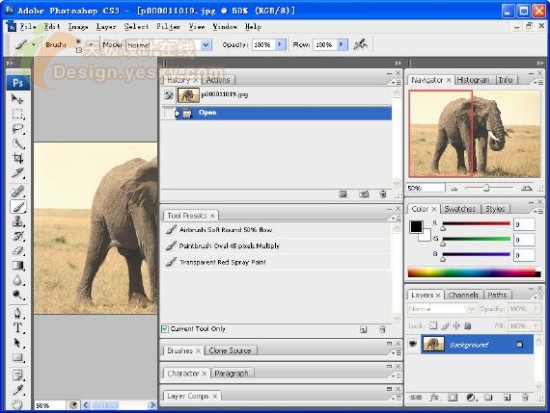Select the Rectangular Marquee tool
Screen dimensions: 550x413
[x=17, y=114]
